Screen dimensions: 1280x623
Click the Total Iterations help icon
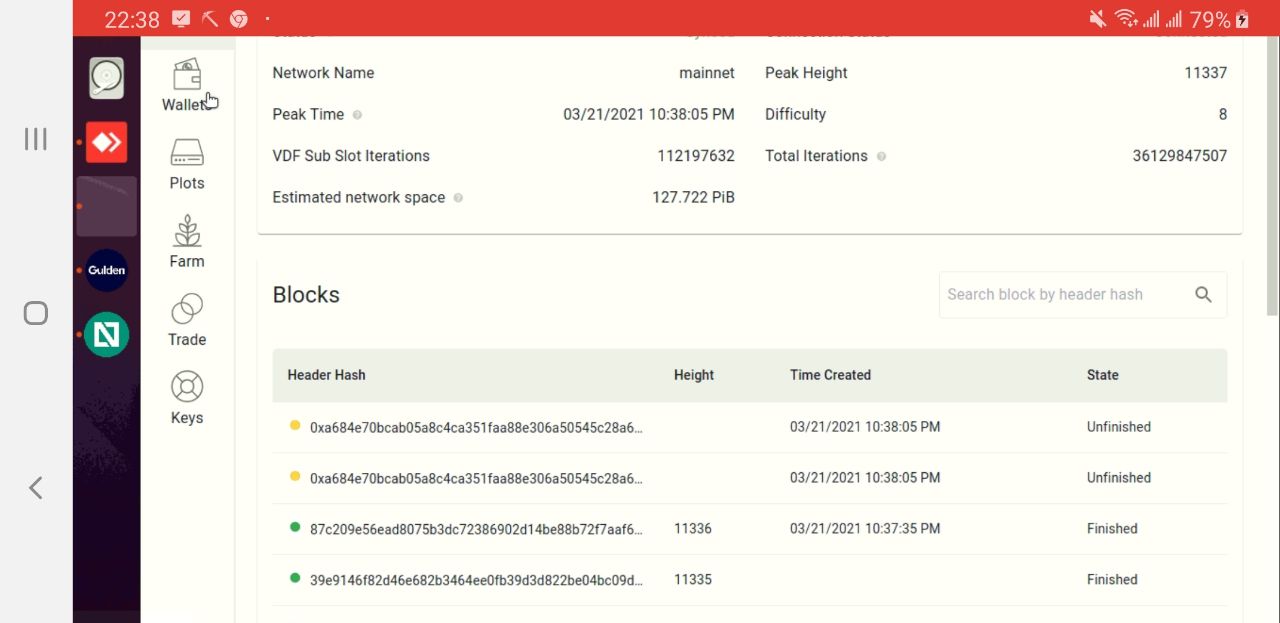[881, 156]
